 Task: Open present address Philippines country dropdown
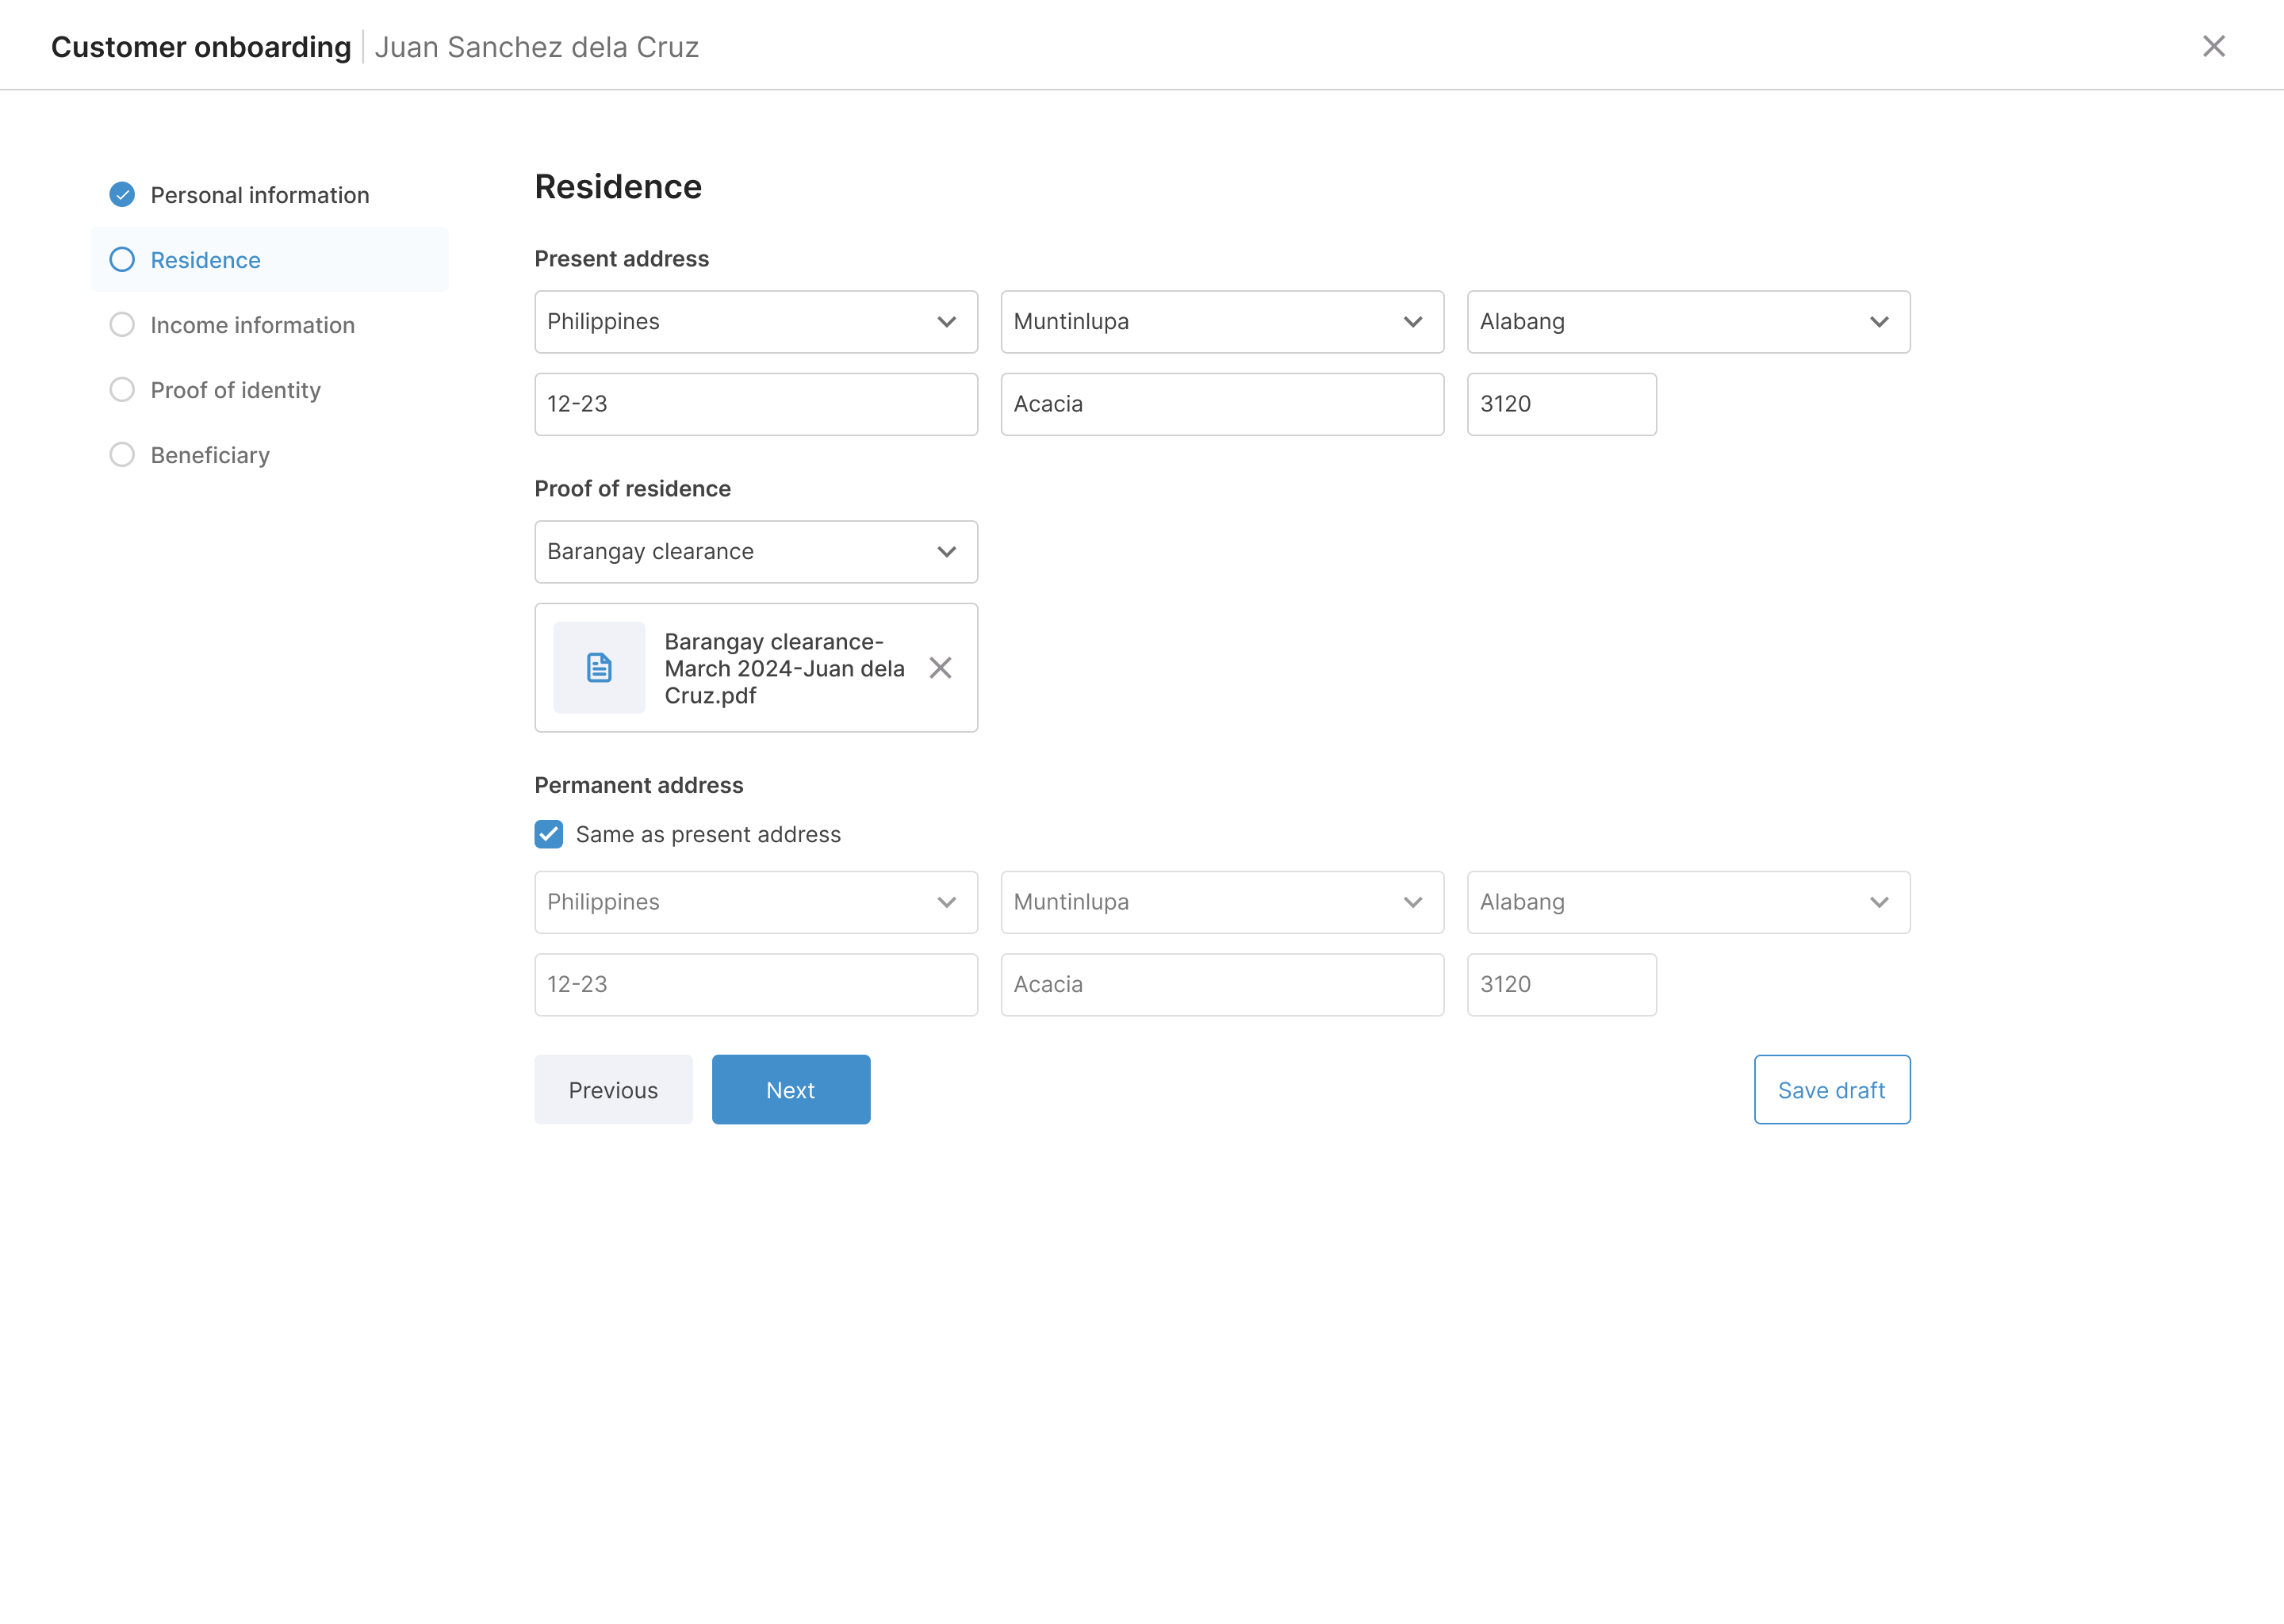point(755,322)
